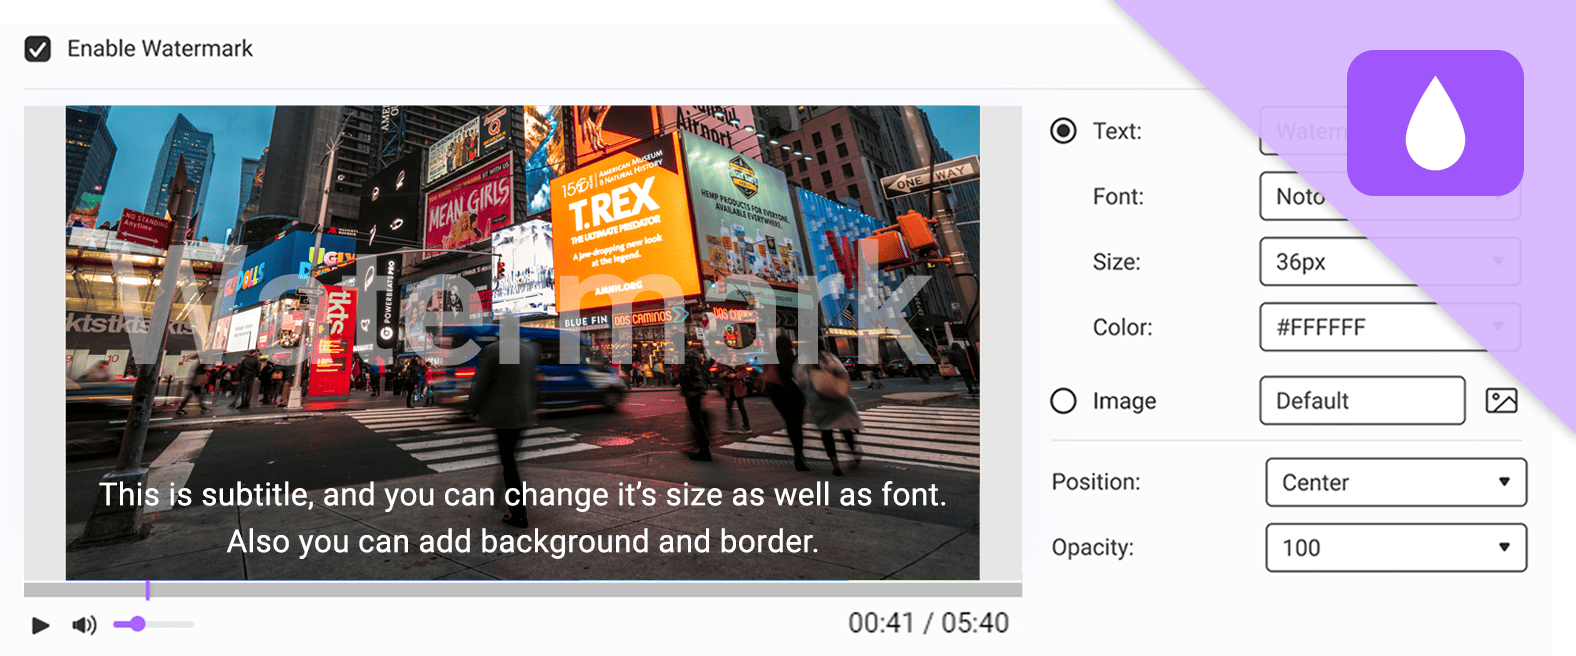Click the purple marker on the video timeline
1576x656 pixels.
[148, 590]
